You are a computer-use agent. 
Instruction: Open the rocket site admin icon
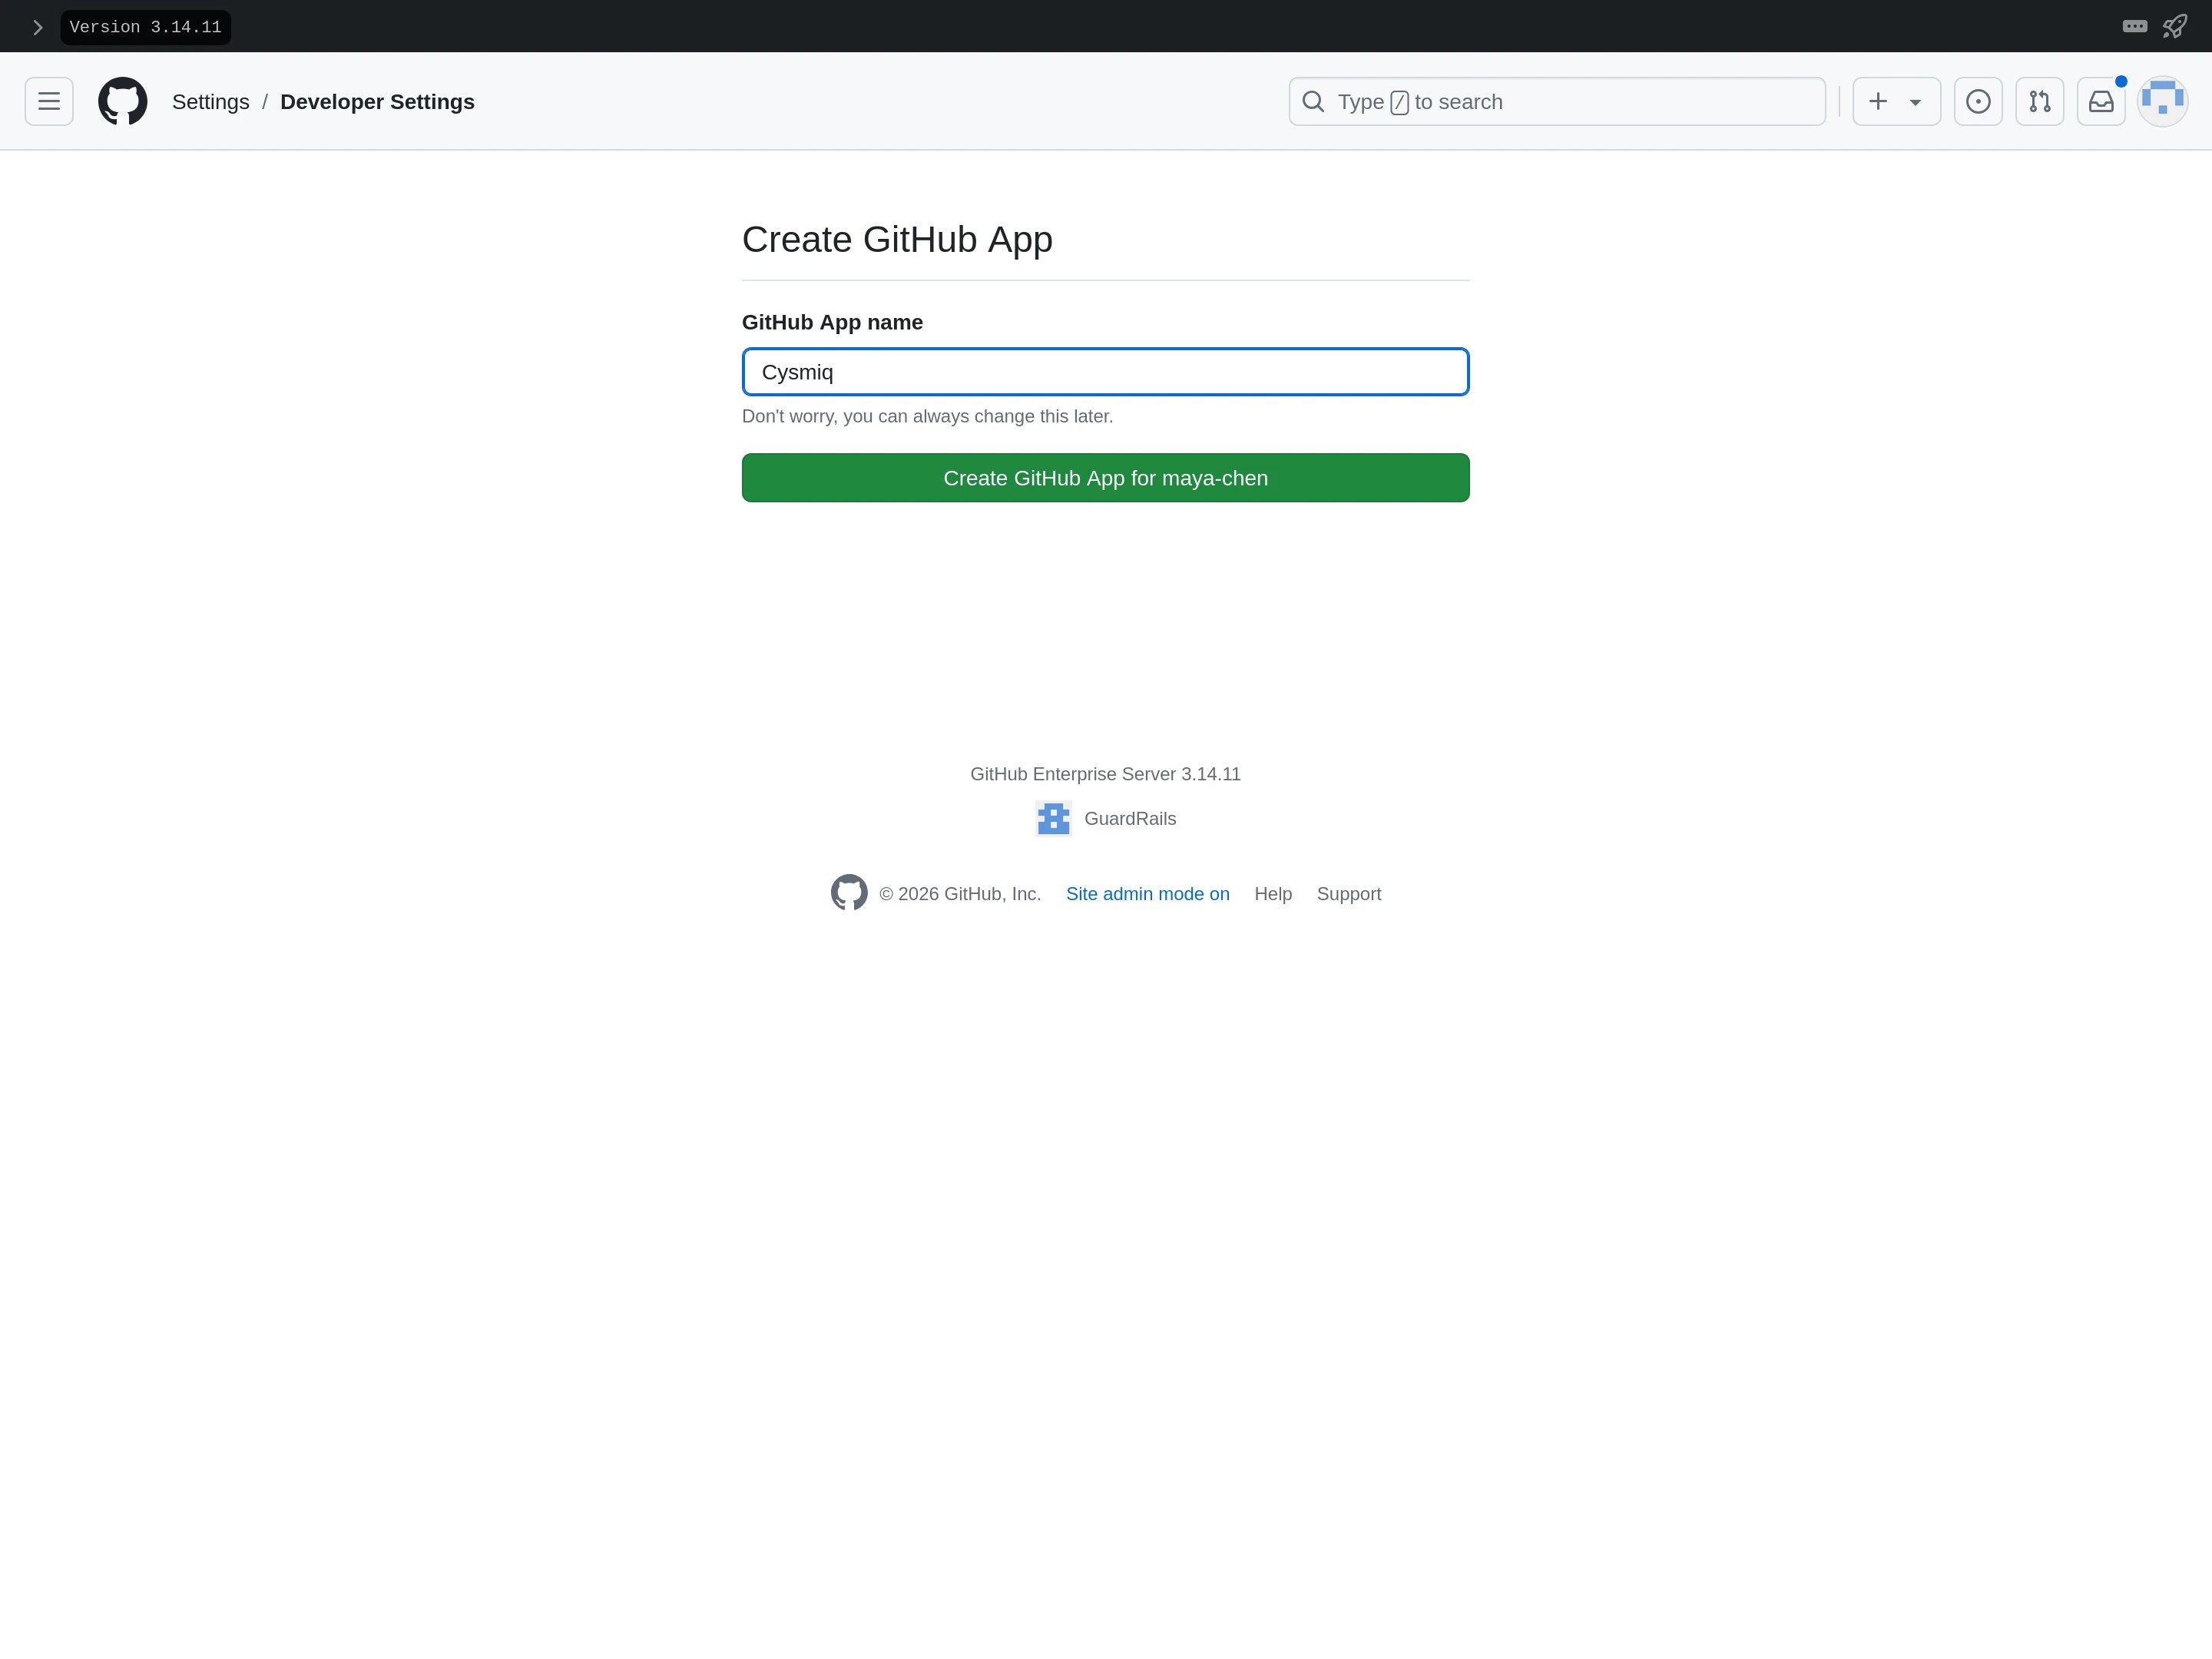[x=2175, y=26]
